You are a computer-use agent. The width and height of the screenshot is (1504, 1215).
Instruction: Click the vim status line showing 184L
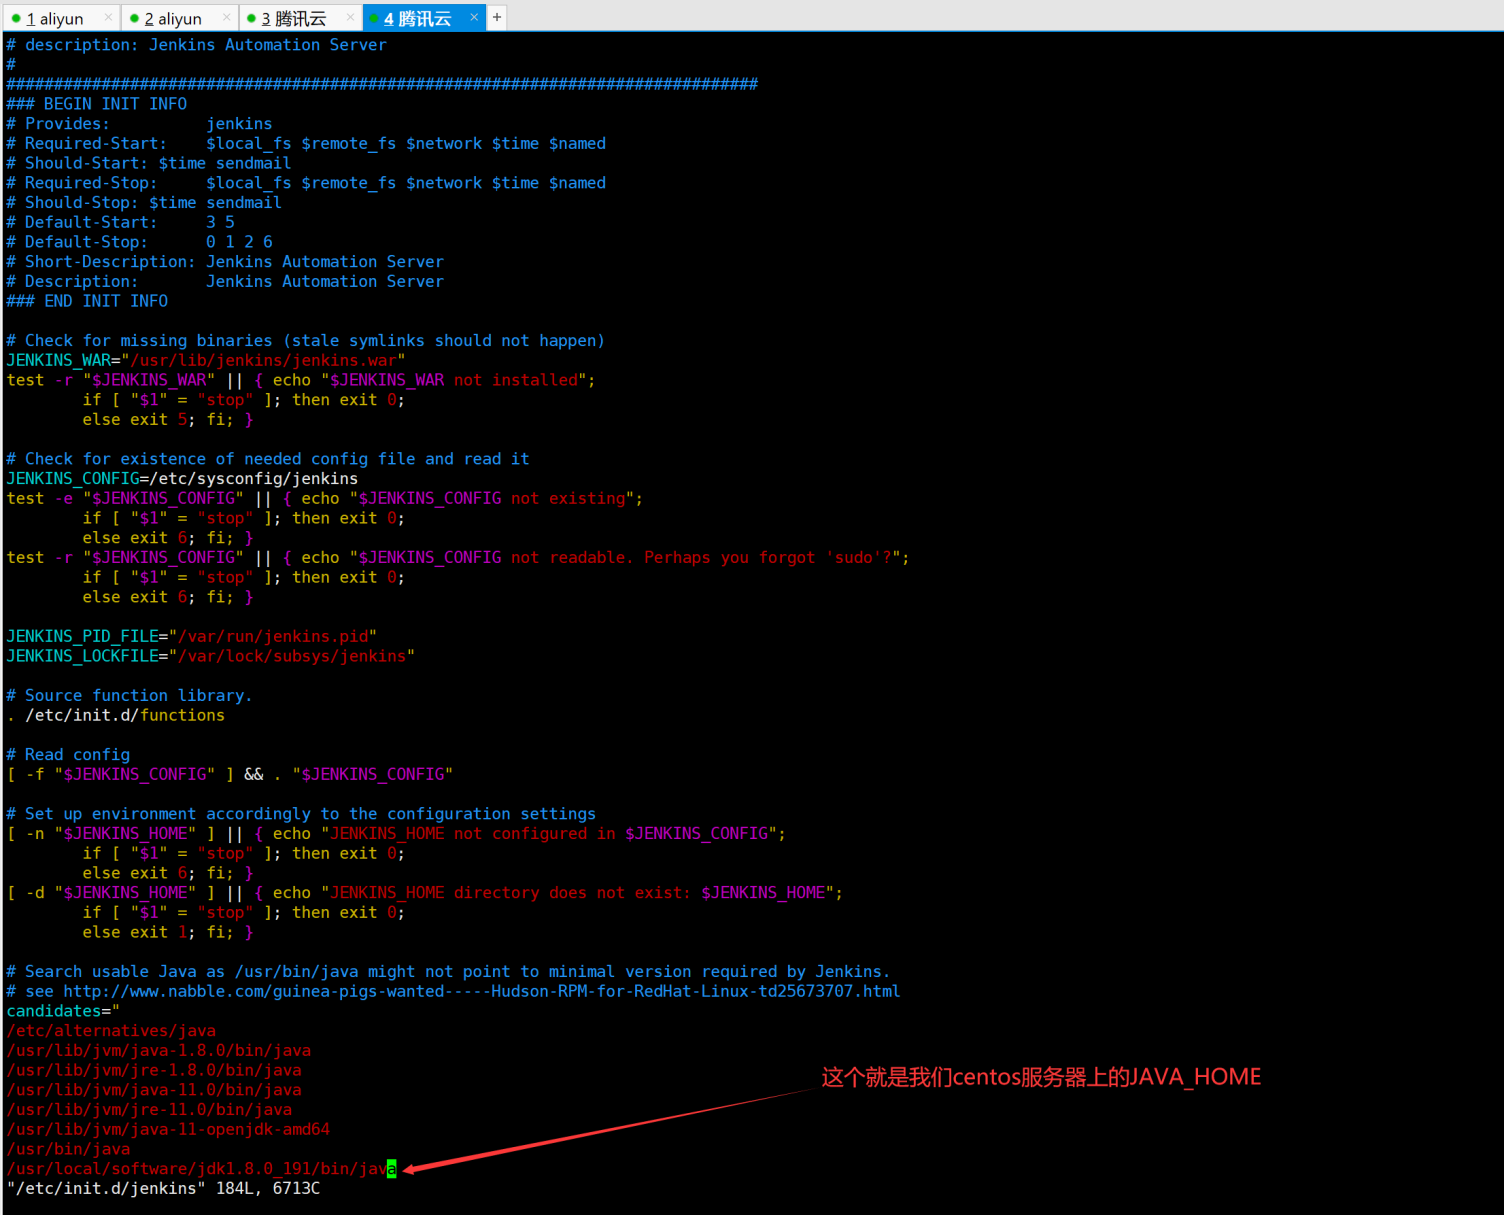pyautogui.click(x=163, y=1189)
